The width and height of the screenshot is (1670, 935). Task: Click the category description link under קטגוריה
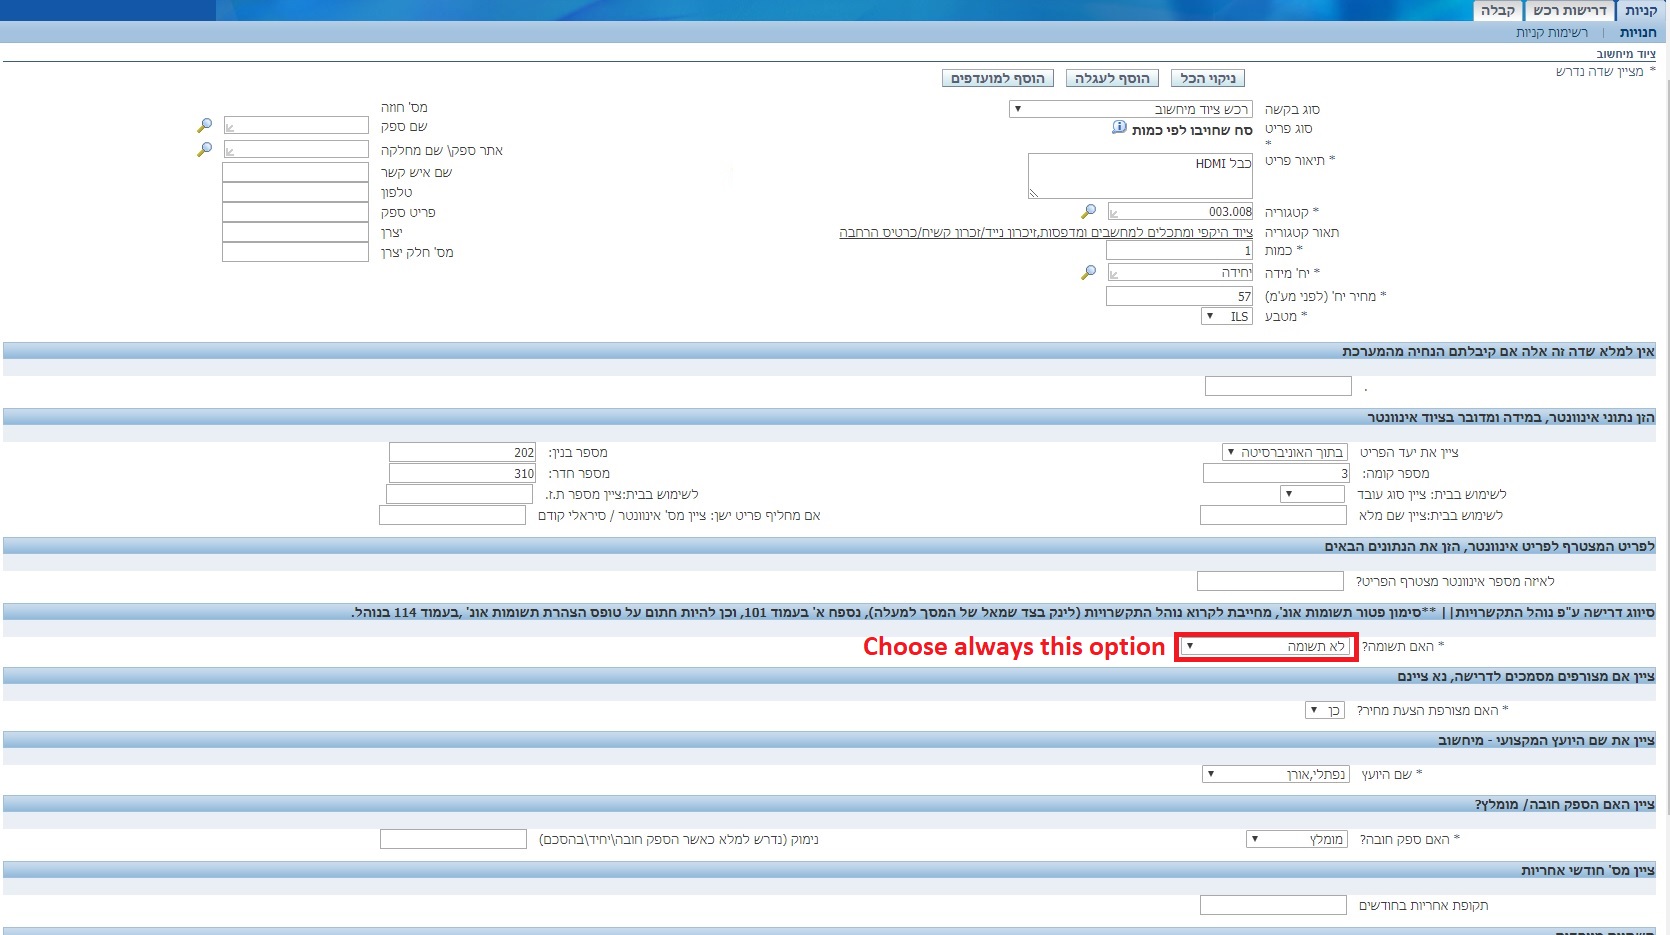[x=1045, y=232]
